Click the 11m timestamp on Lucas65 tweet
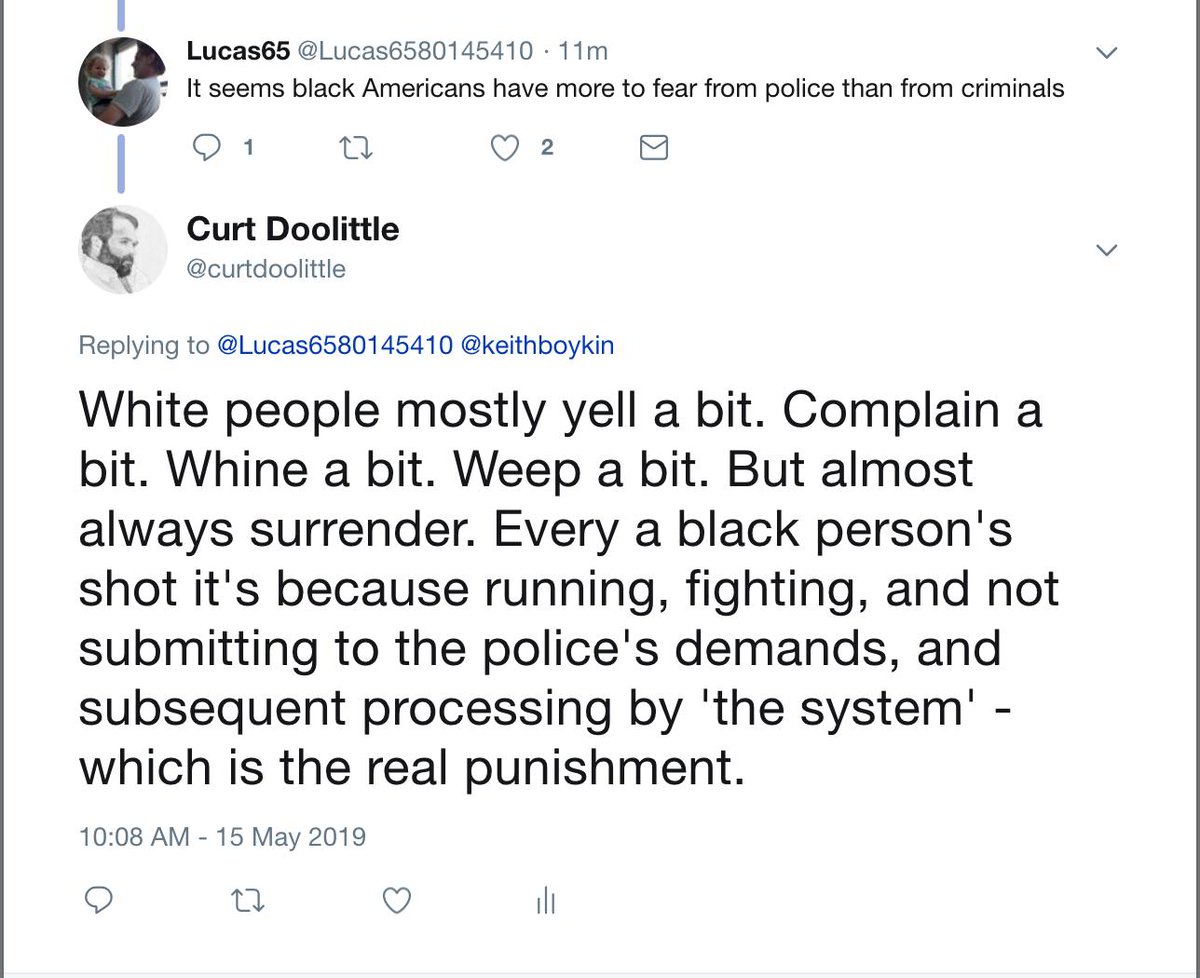Viewport: 1200px width, 978px height. [585, 50]
